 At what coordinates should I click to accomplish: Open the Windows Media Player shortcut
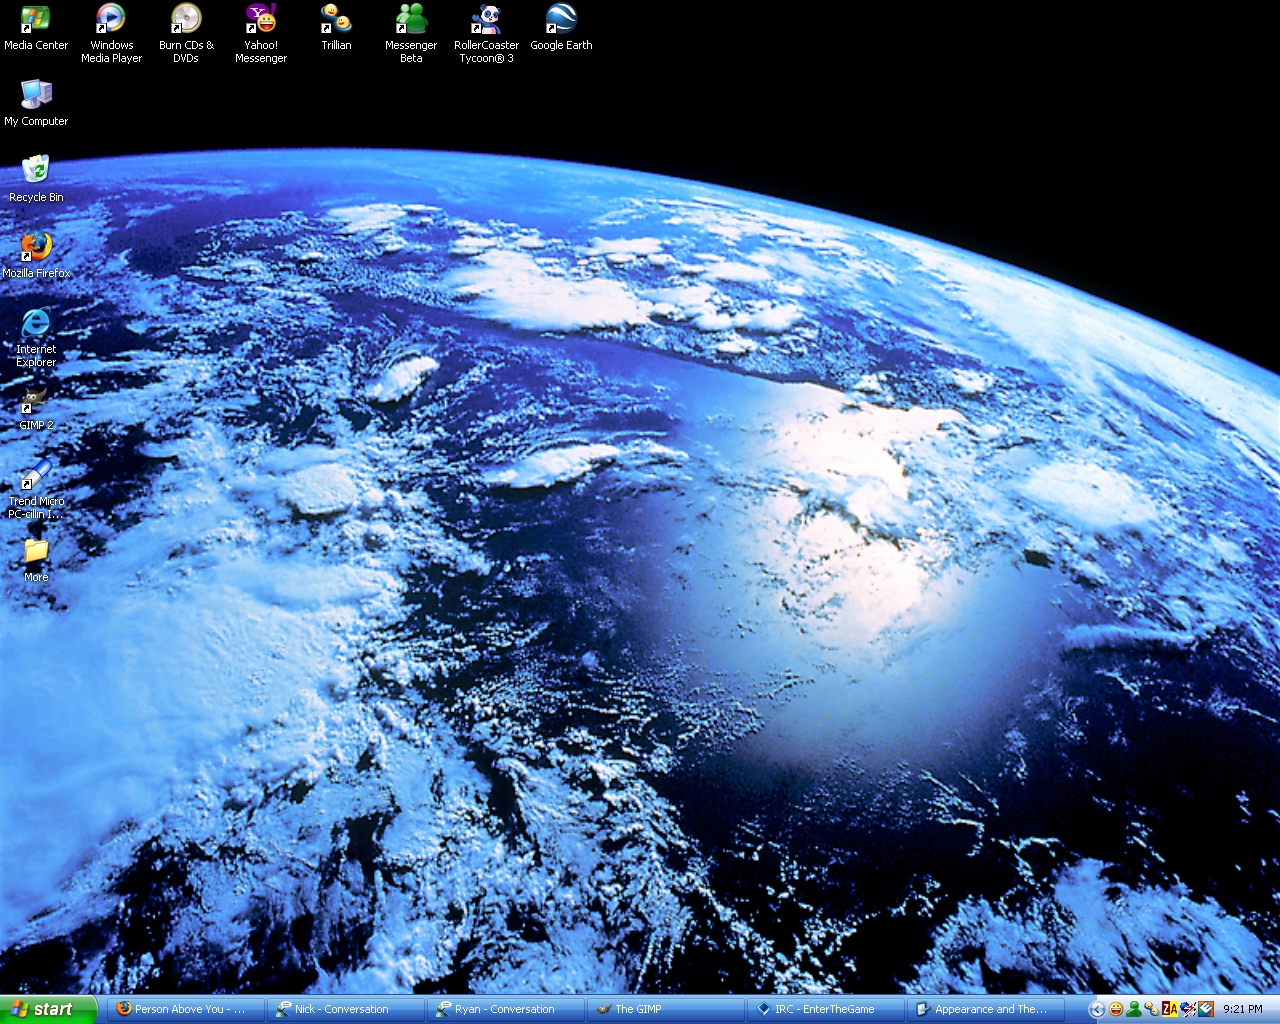pyautogui.click(x=111, y=20)
